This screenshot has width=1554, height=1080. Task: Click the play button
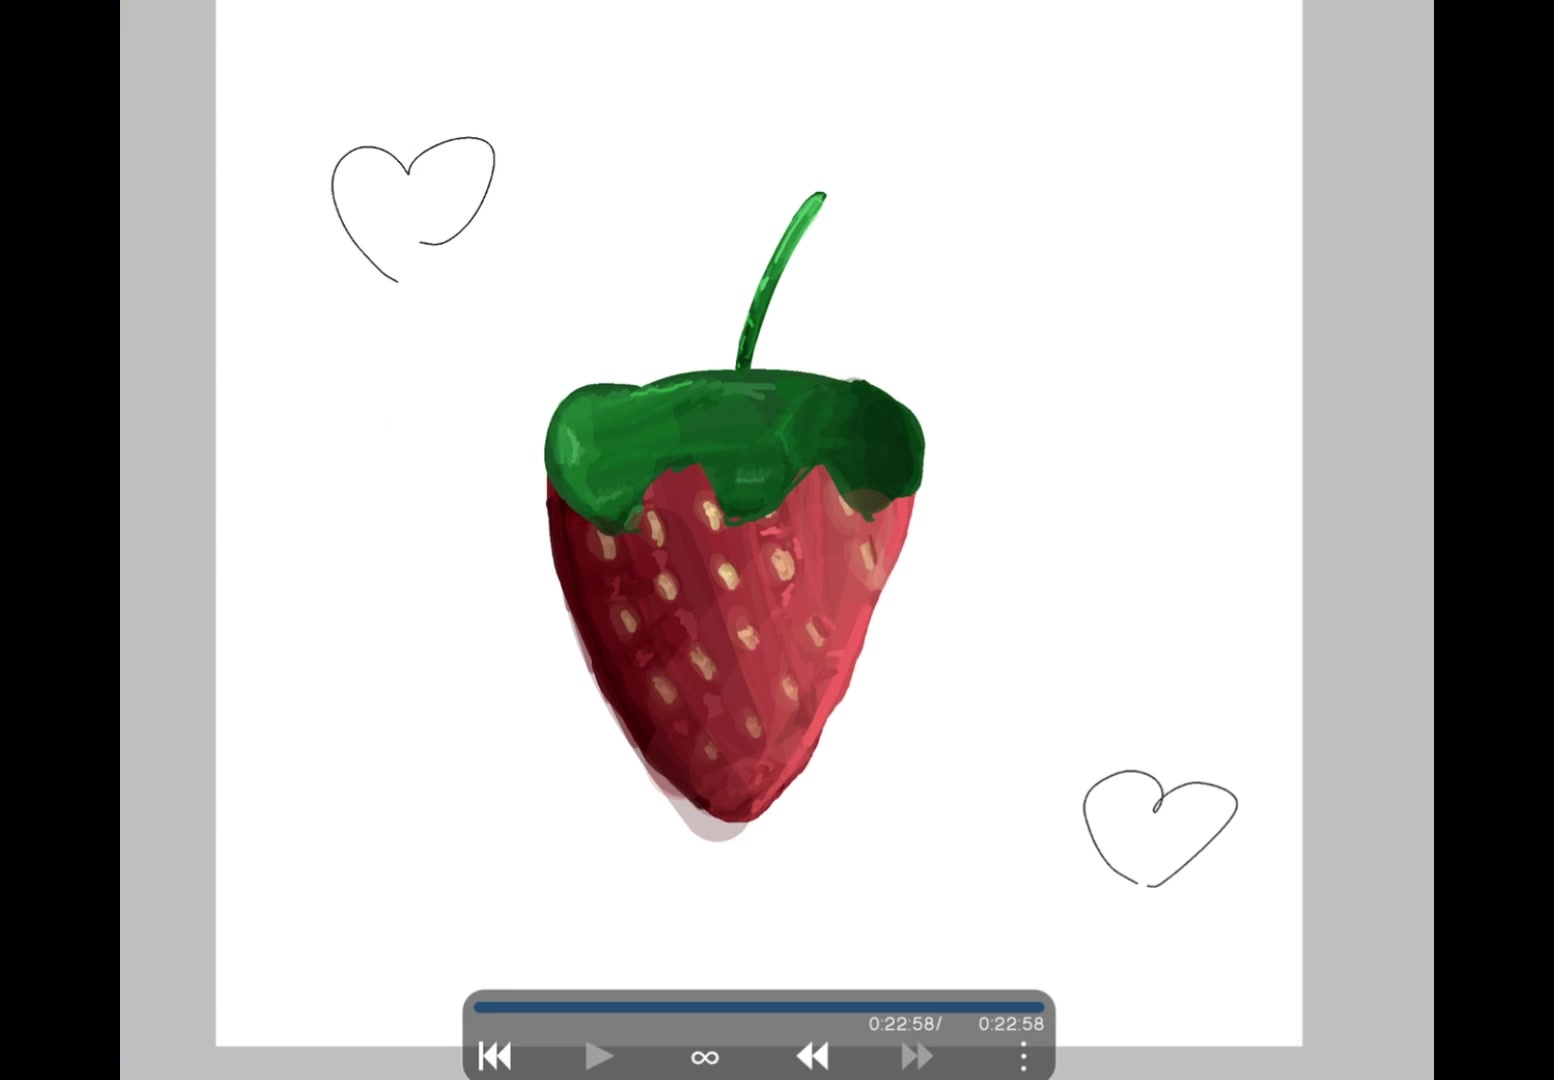[x=599, y=1055]
